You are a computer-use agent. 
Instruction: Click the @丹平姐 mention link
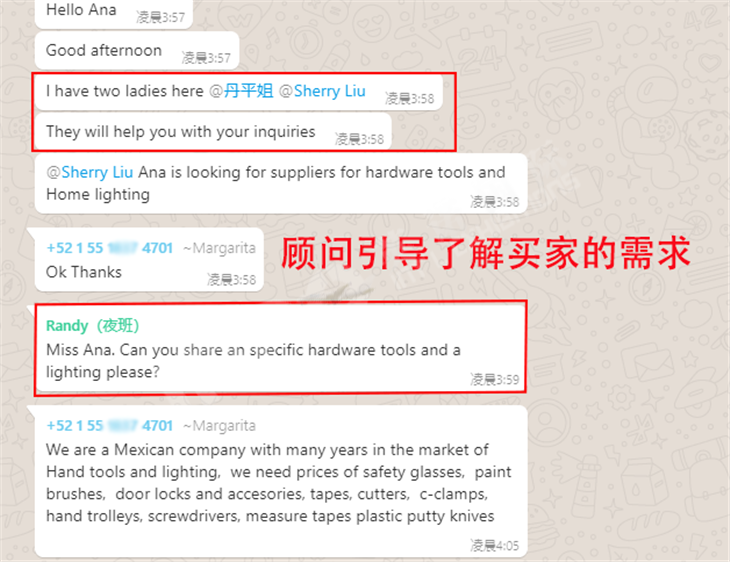(x=241, y=91)
